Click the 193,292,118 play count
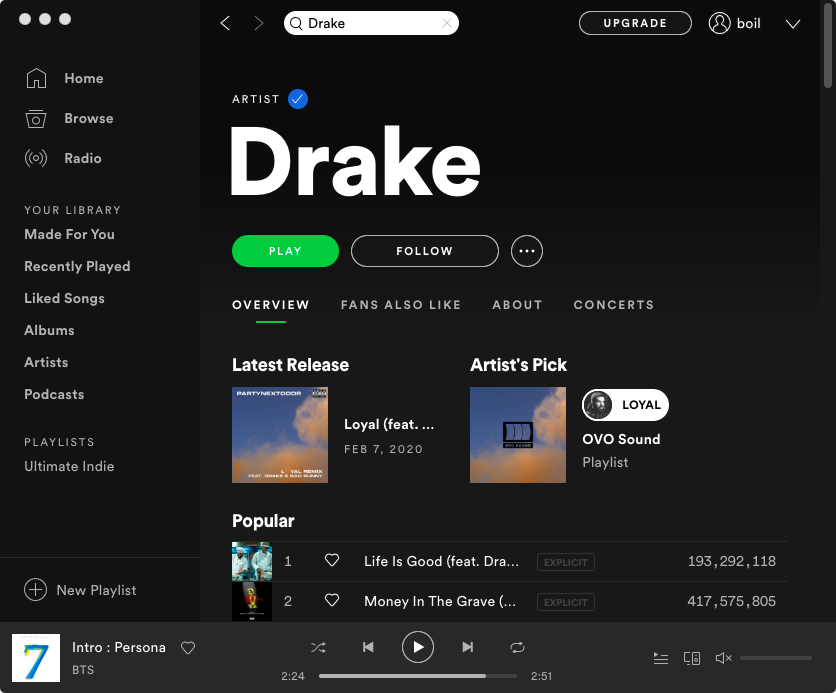The height and width of the screenshot is (693, 836). (732, 561)
